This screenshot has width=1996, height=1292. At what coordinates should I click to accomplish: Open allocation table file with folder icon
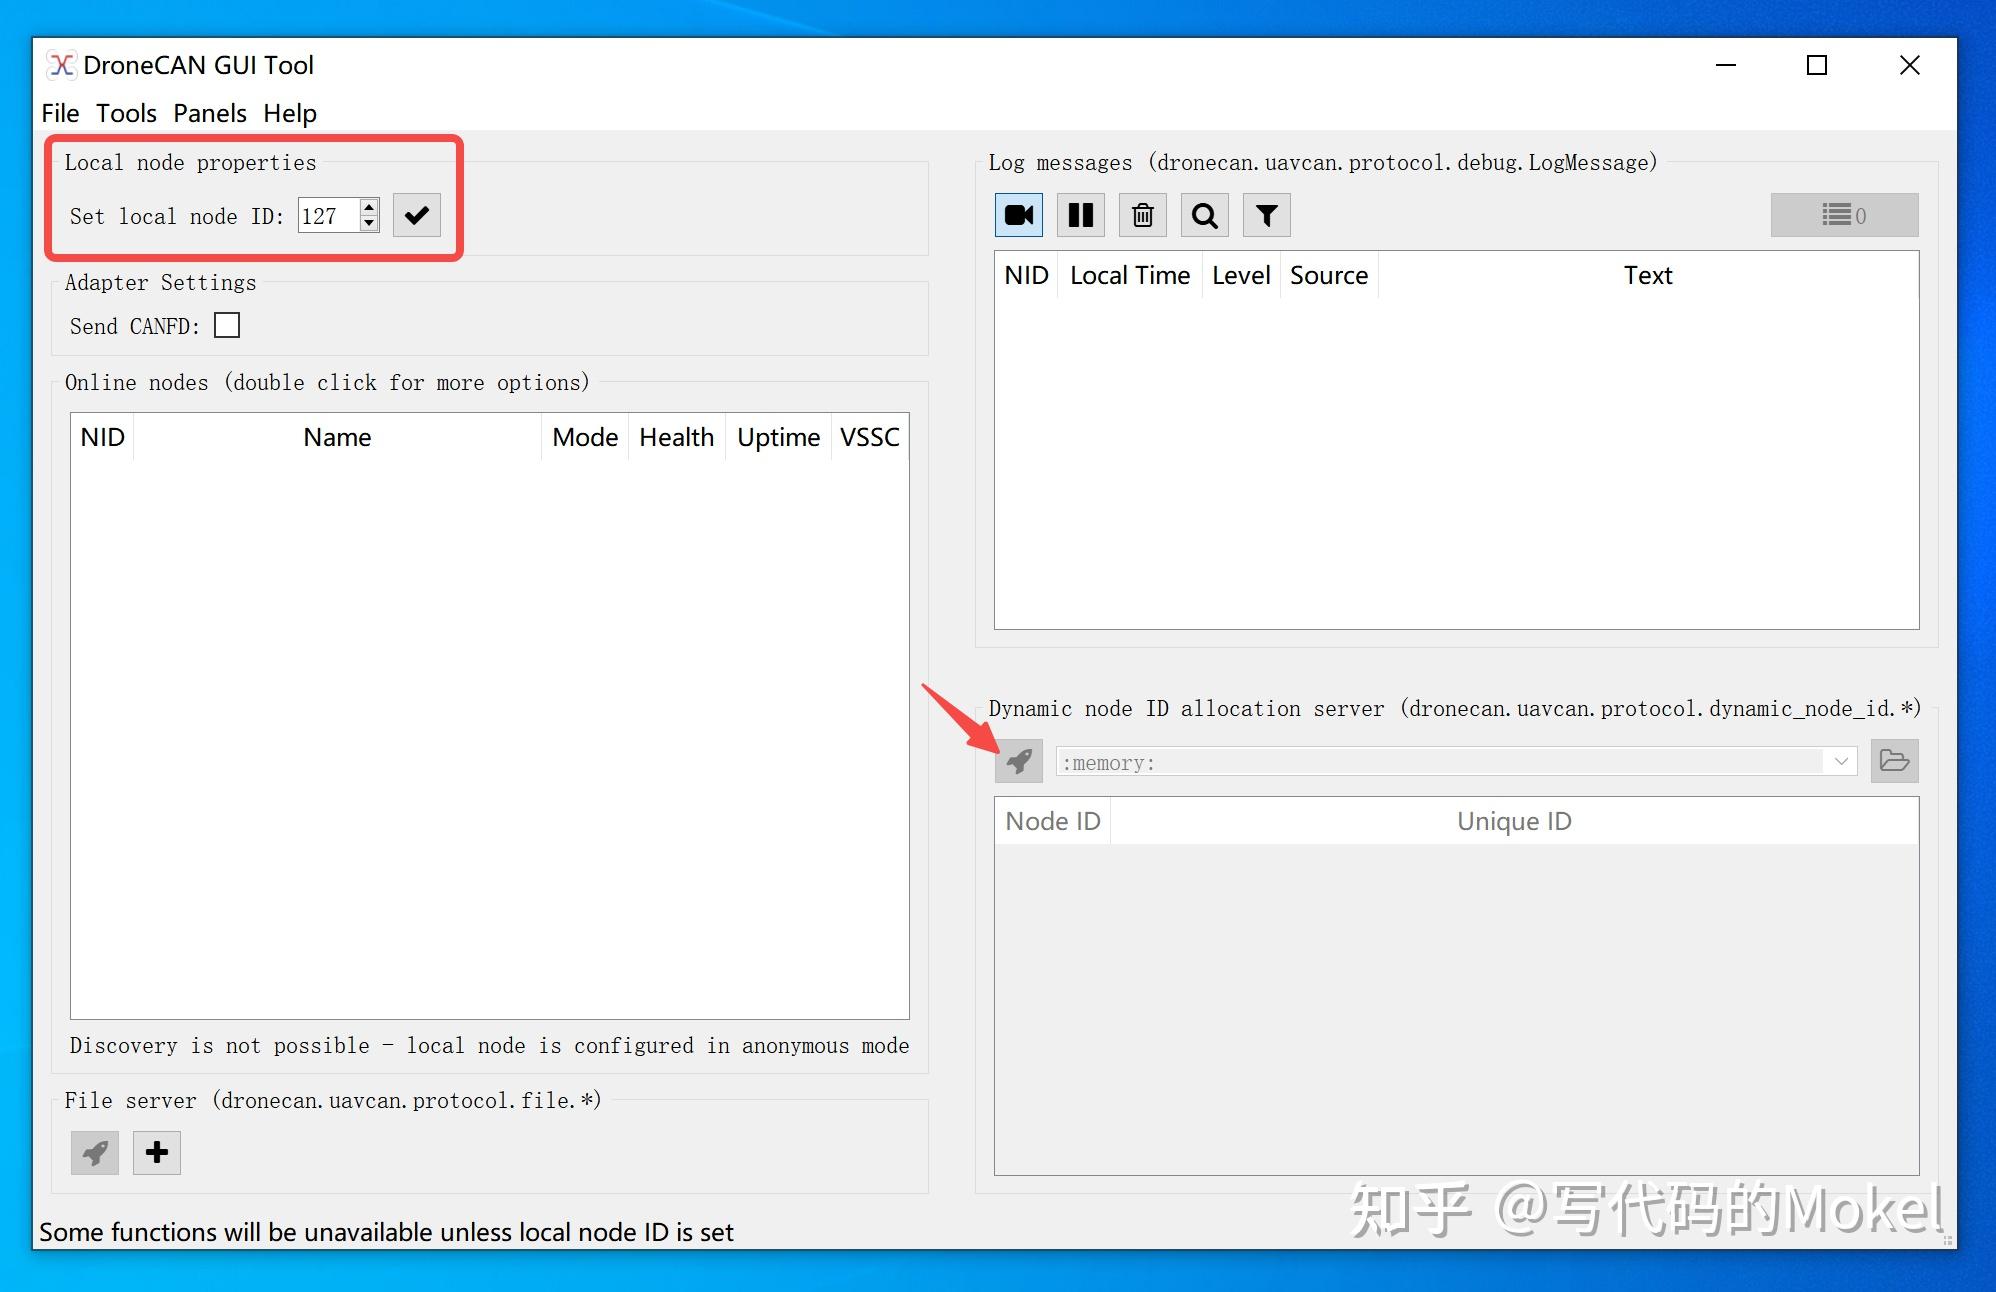pos(1893,760)
